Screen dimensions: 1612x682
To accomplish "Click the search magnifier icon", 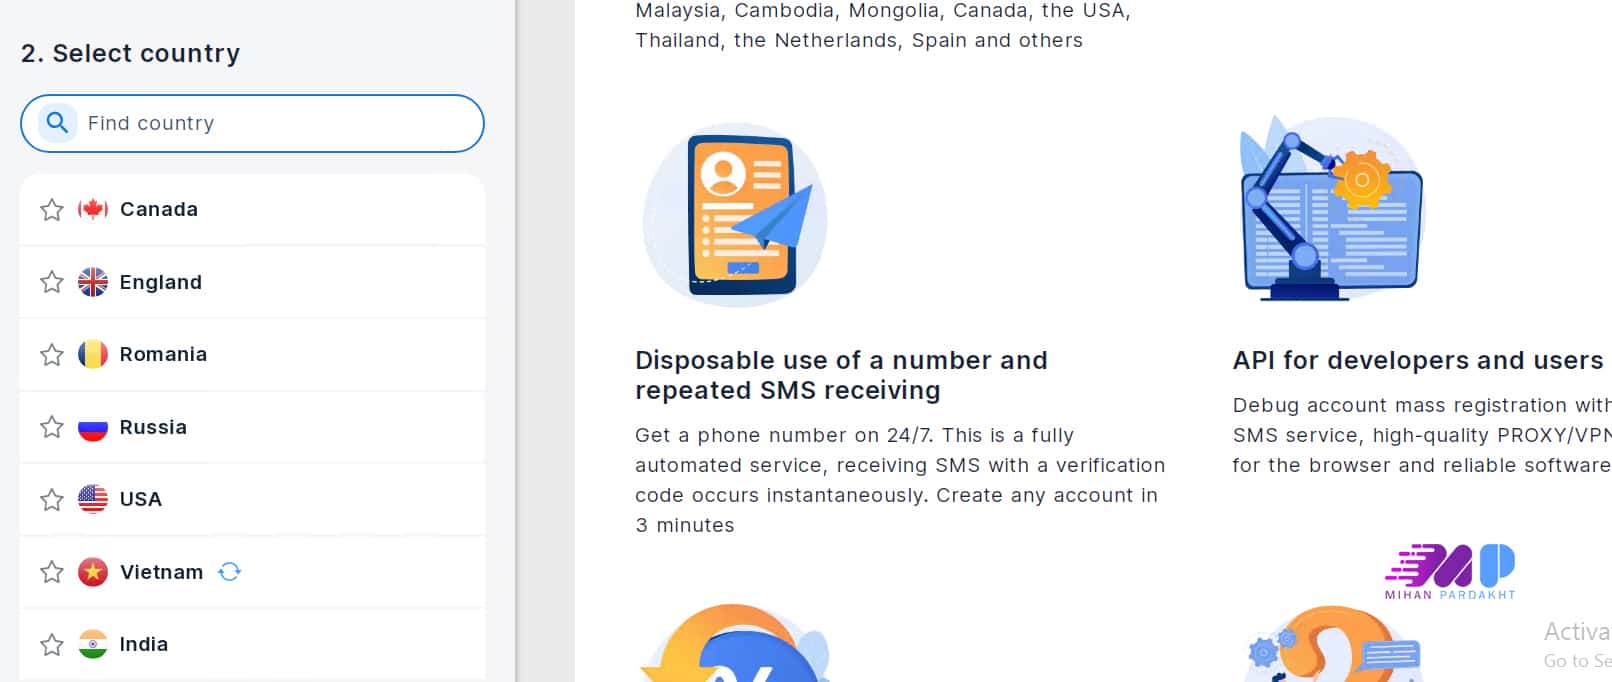I will (x=57, y=123).
